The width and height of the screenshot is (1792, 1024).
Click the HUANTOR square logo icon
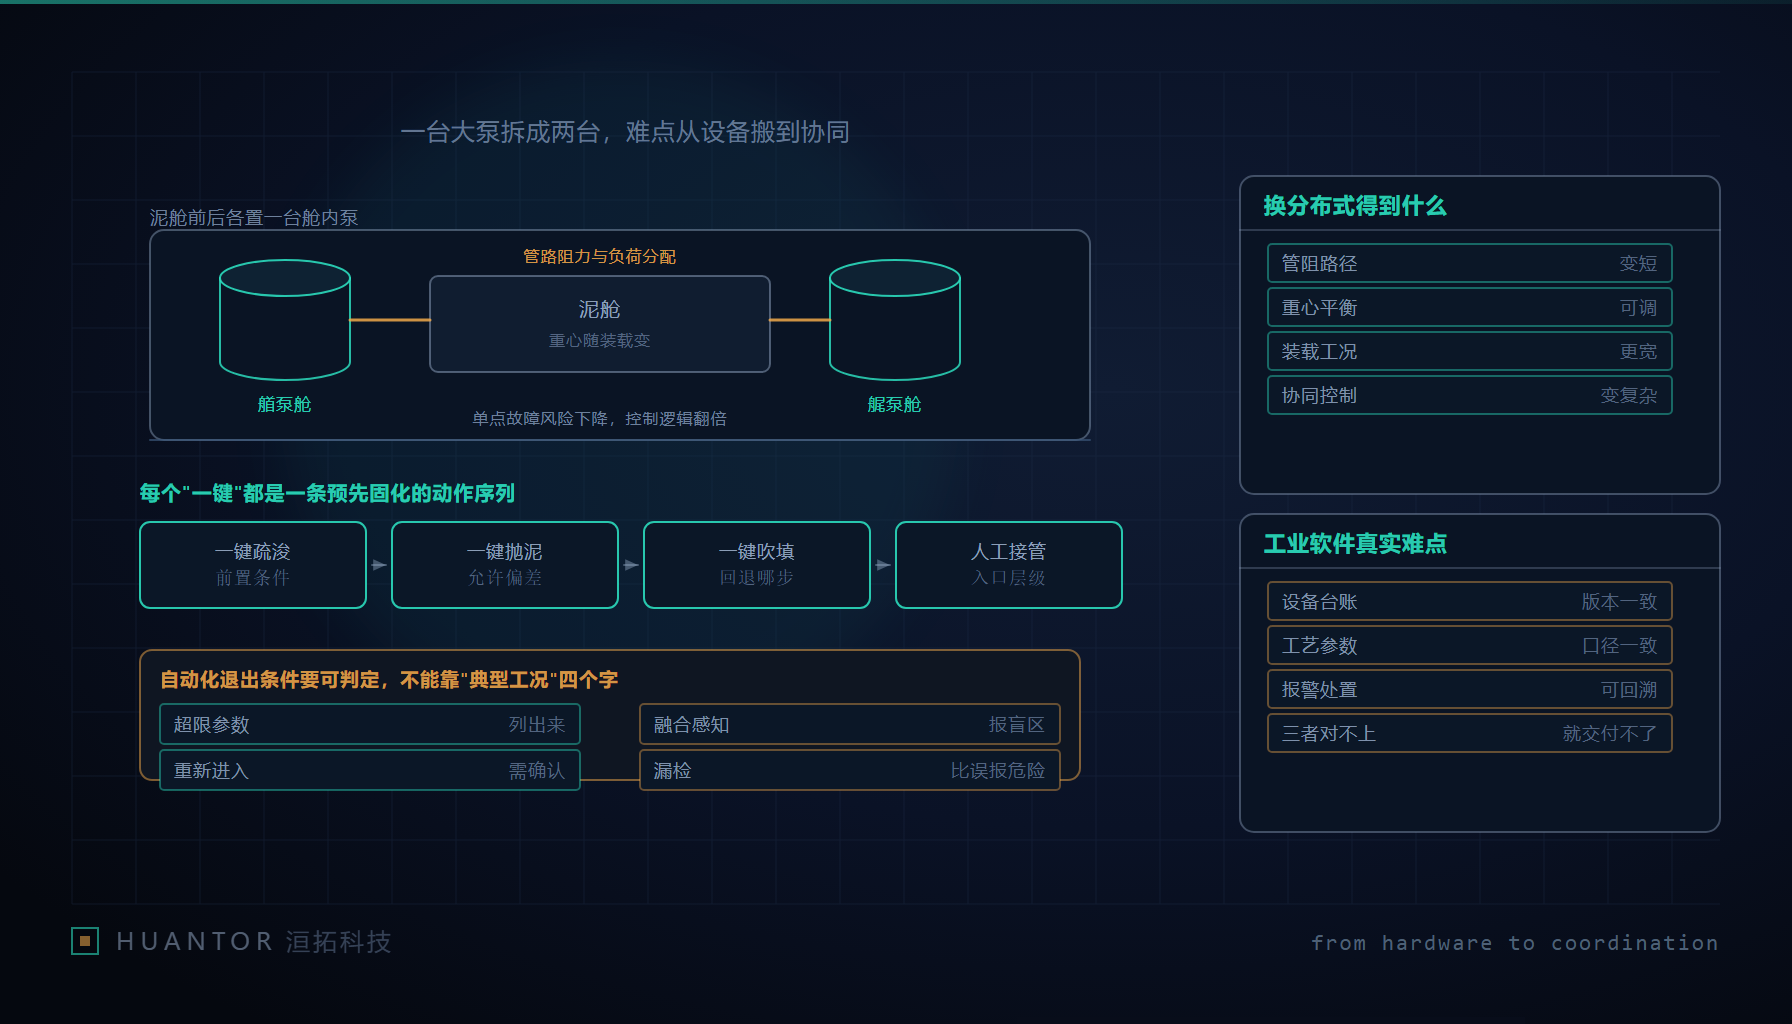pyautogui.click(x=85, y=941)
